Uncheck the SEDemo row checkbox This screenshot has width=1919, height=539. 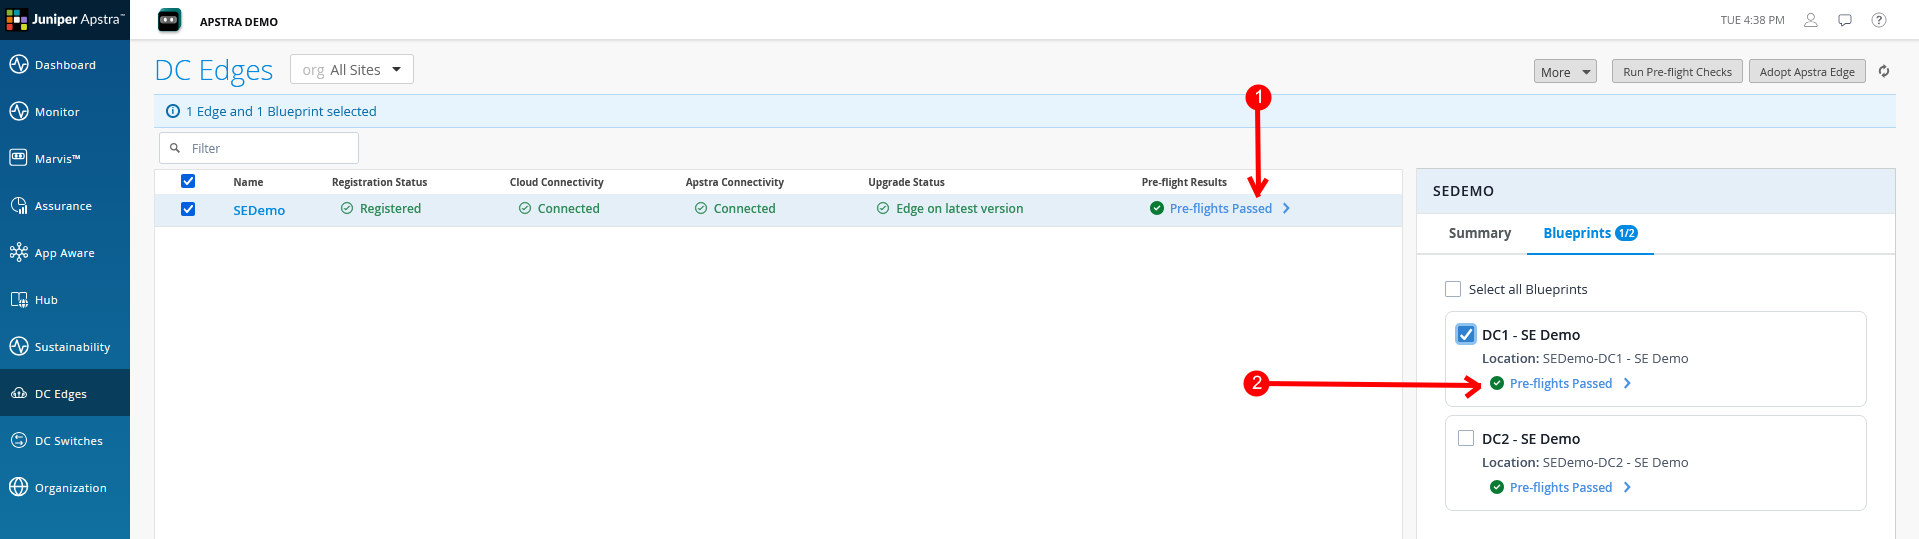coord(188,209)
